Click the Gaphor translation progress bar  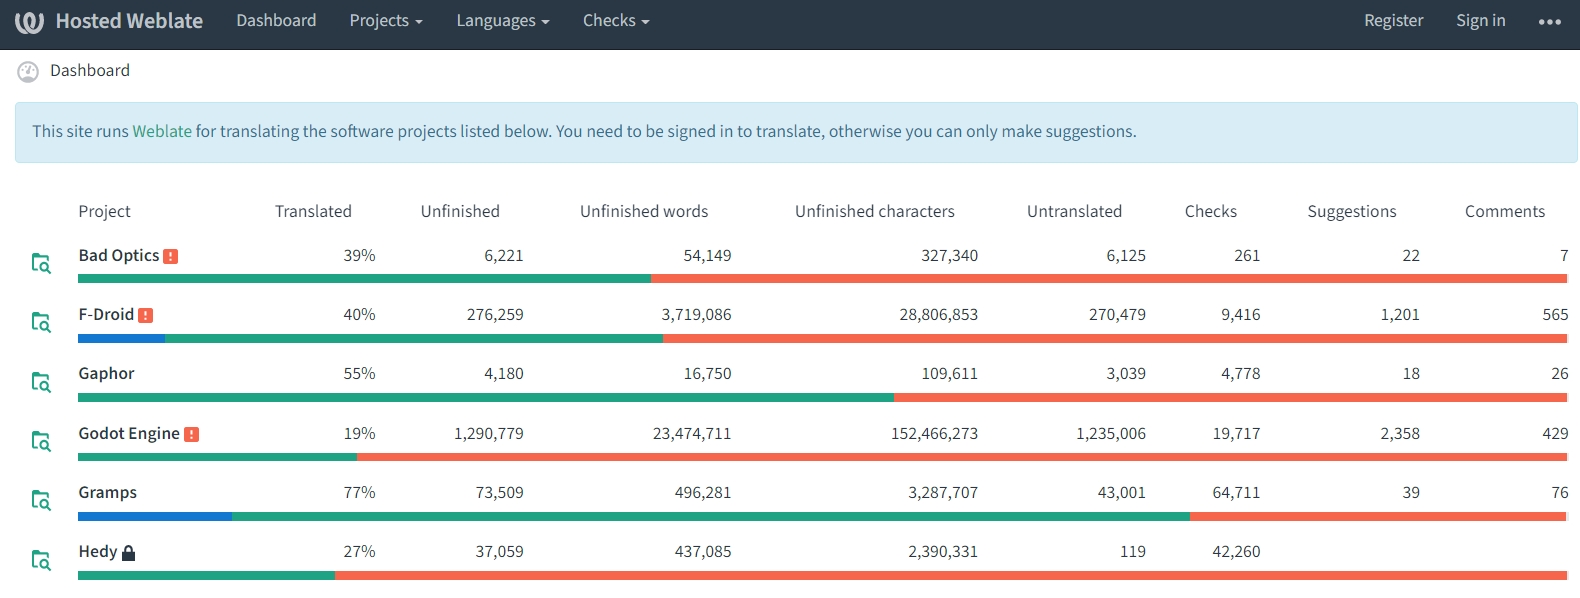[822, 398]
